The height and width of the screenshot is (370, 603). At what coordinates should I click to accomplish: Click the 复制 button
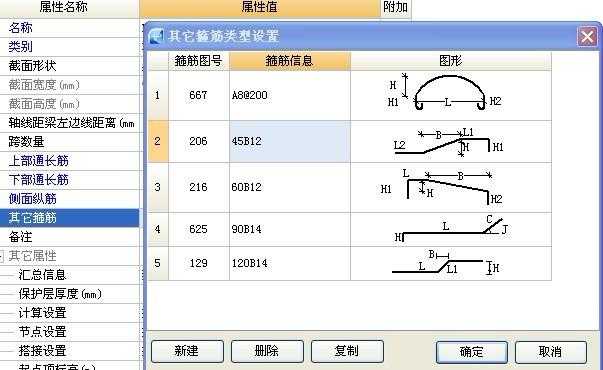(x=347, y=351)
